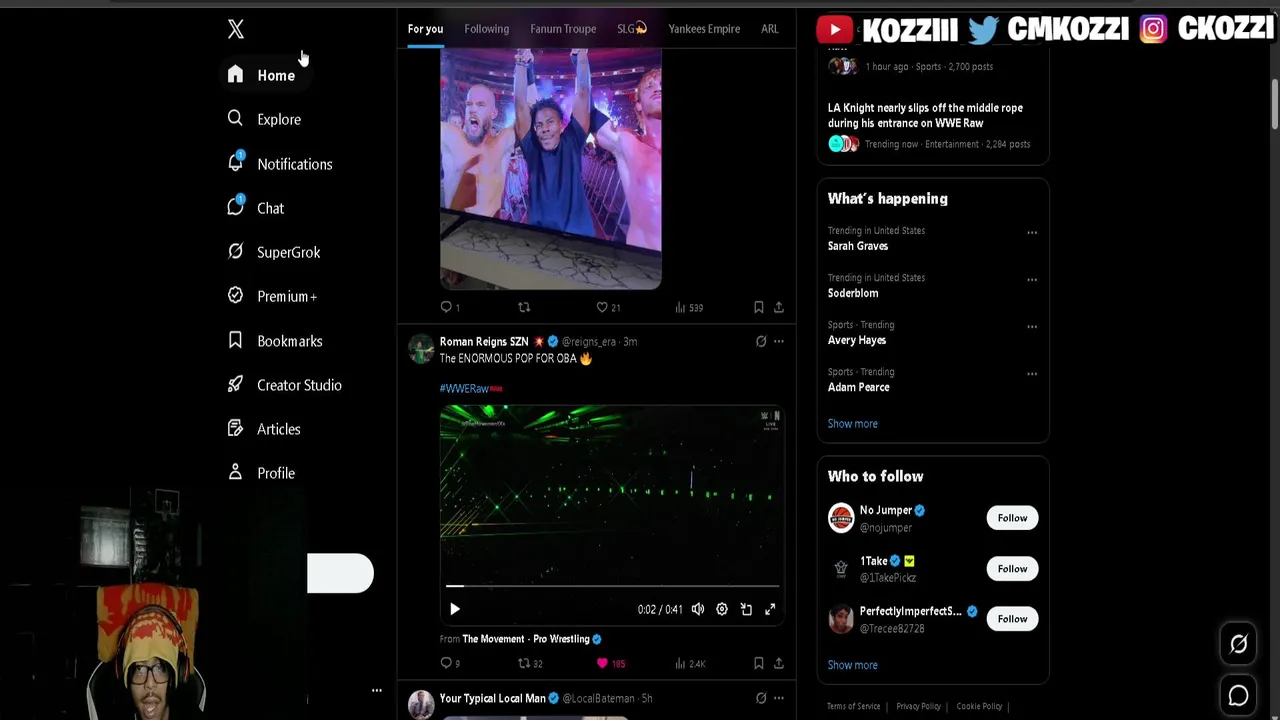This screenshot has height=720, width=1280.
Task: Open LA Knight nearly slips news story
Action: [925, 115]
